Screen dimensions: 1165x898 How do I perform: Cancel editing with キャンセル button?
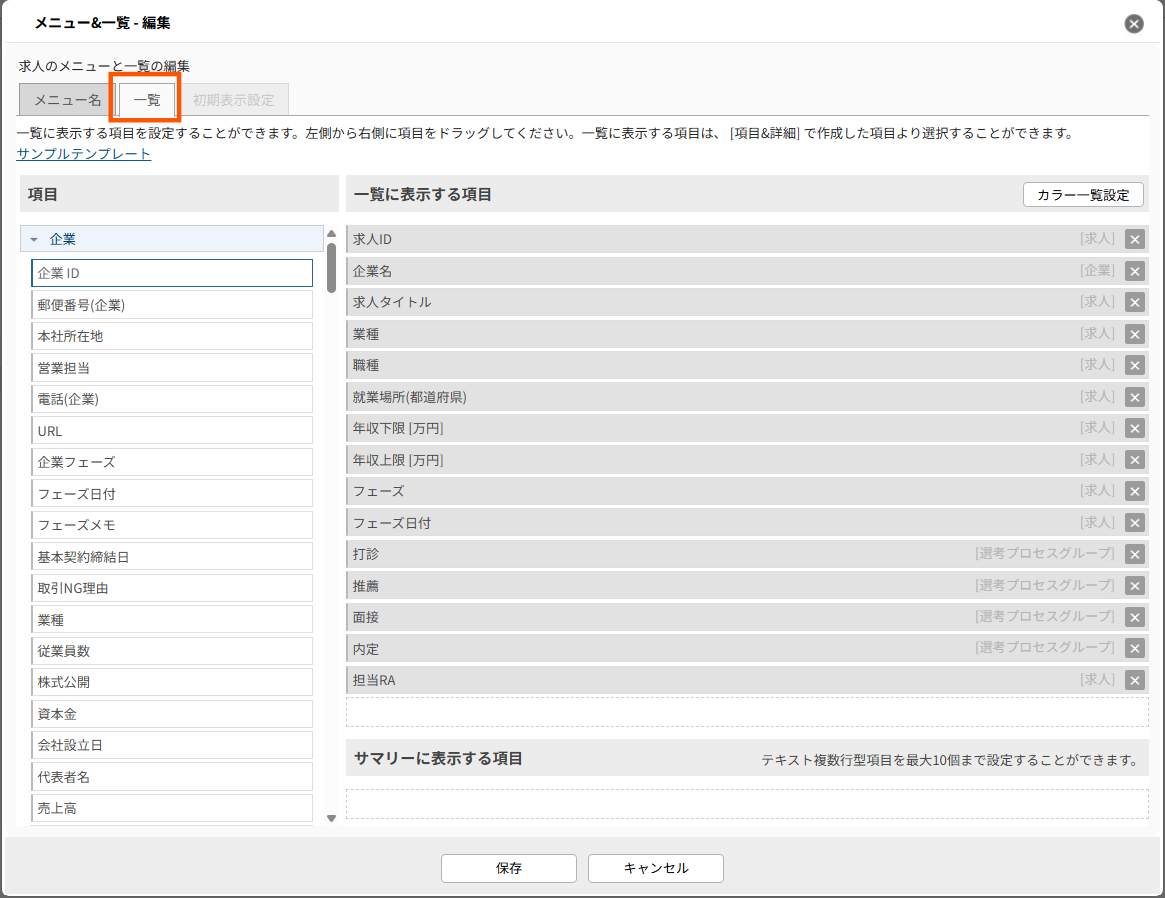tap(656, 868)
